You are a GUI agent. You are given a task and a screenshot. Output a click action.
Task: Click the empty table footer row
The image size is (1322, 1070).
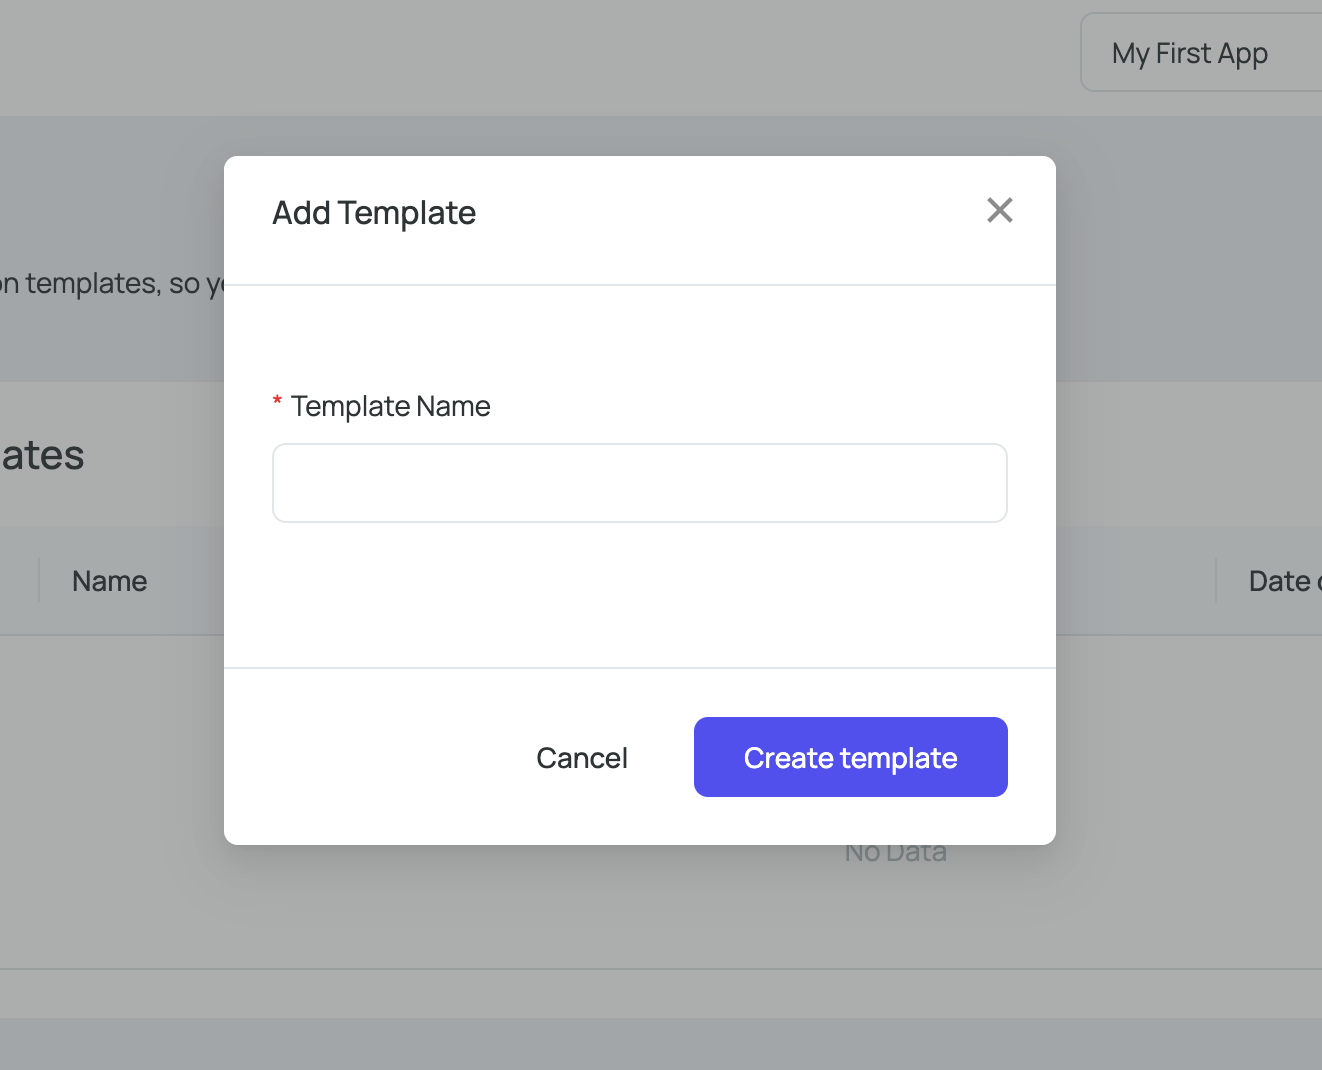click(x=661, y=994)
